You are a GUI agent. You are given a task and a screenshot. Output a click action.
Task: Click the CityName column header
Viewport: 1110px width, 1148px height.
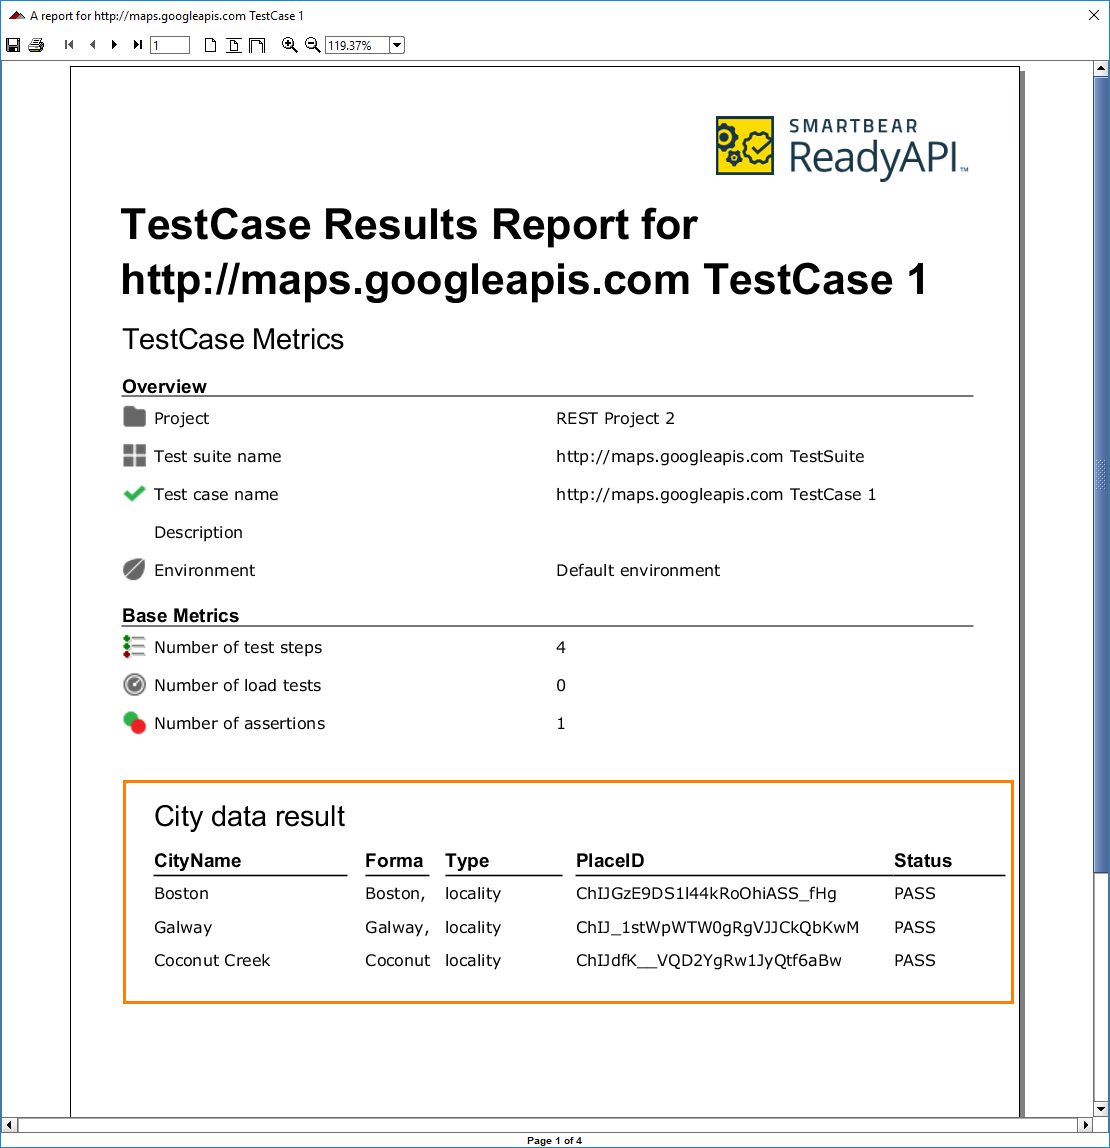[196, 860]
